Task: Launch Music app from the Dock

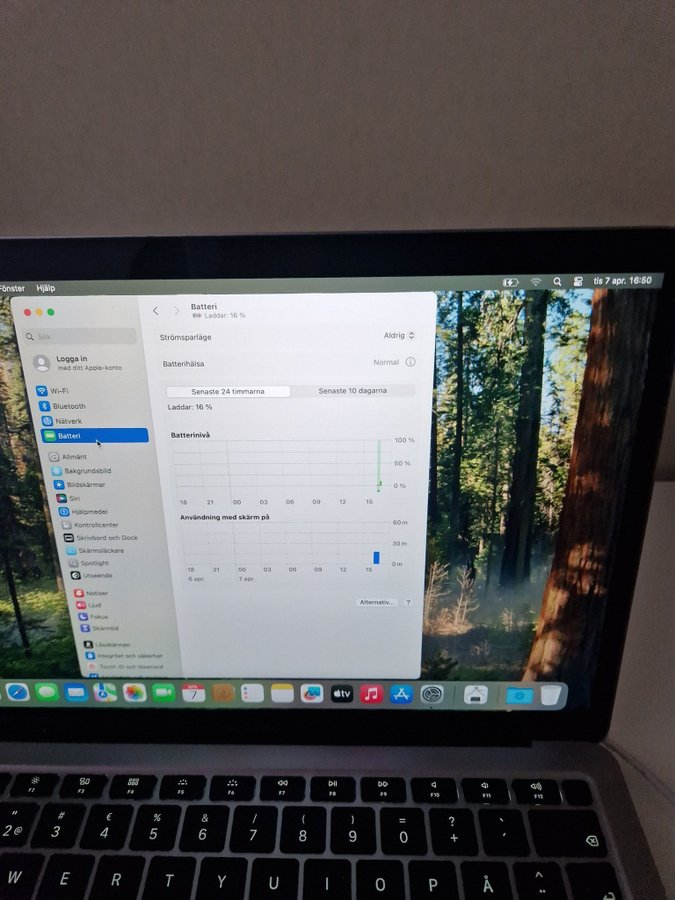Action: point(372,693)
